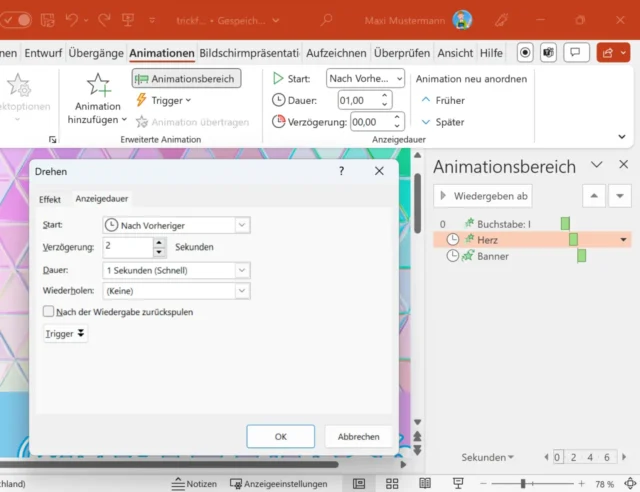Click the comments speech bubble icon

[x=576, y=53]
